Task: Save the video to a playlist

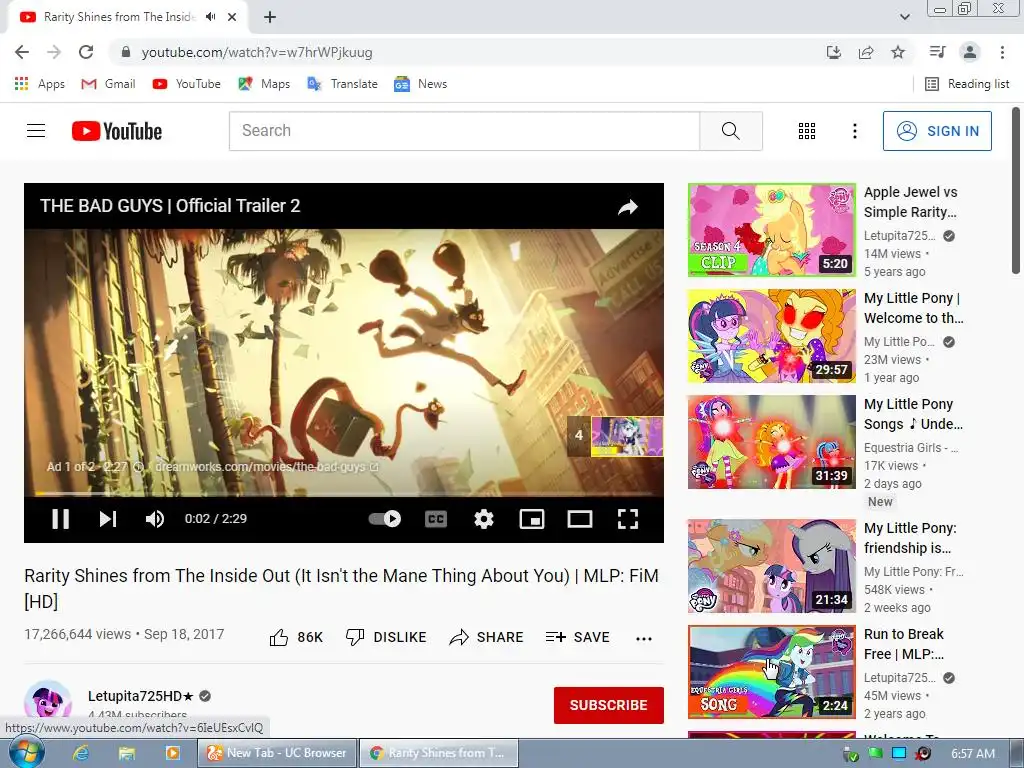Action: pos(577,637)
